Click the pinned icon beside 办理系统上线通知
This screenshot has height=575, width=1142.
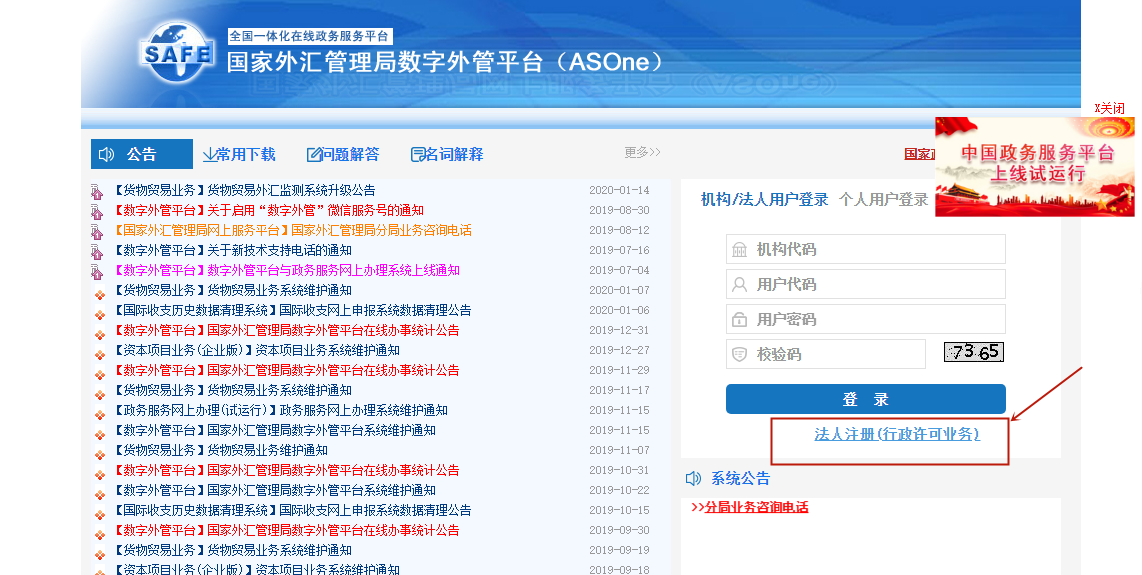tap(97, 273)
